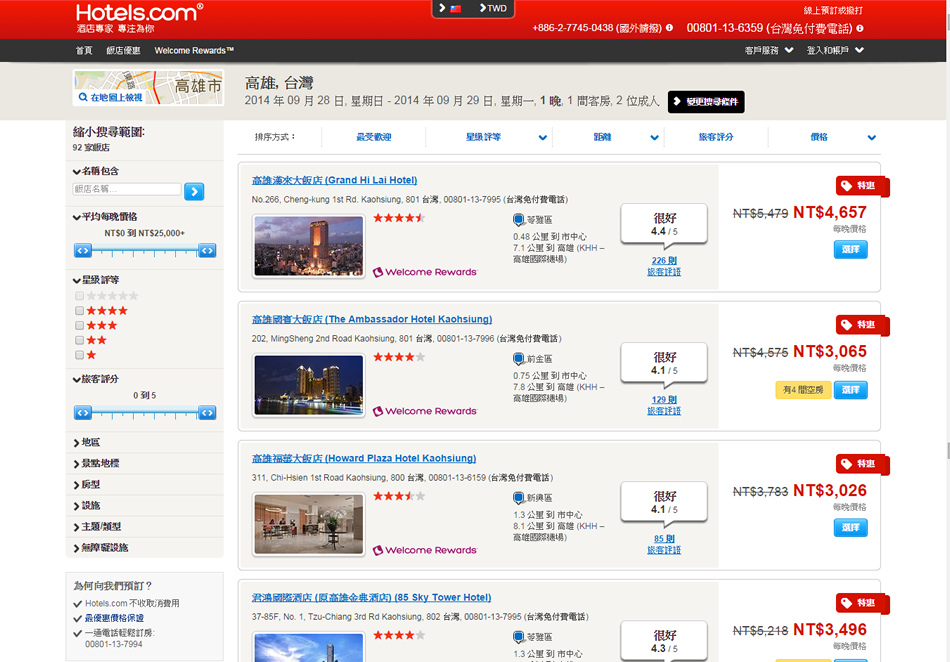The width and height of the screenshot is (950, 662).
Task: Expand the 房型 room type filter
Action: click(x=87, y=485)
